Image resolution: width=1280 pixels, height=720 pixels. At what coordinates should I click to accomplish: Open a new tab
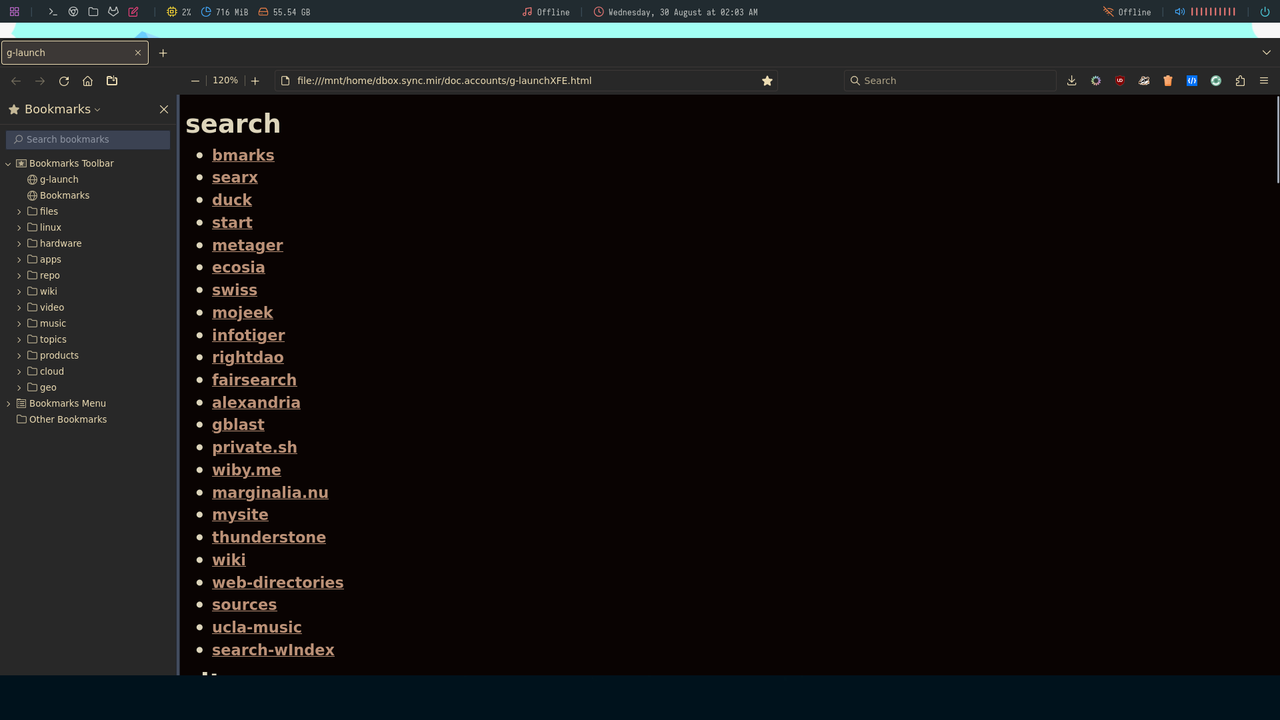163,53
